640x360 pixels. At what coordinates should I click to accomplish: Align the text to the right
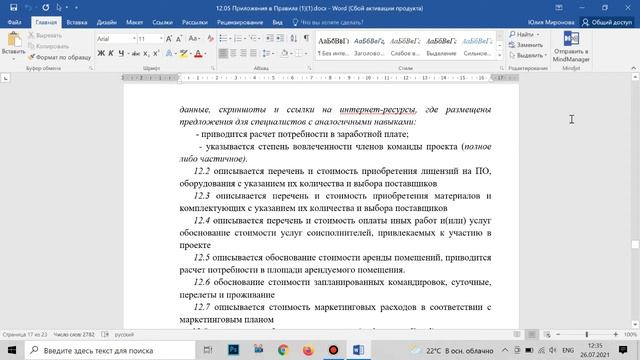(x=243, y=53)
